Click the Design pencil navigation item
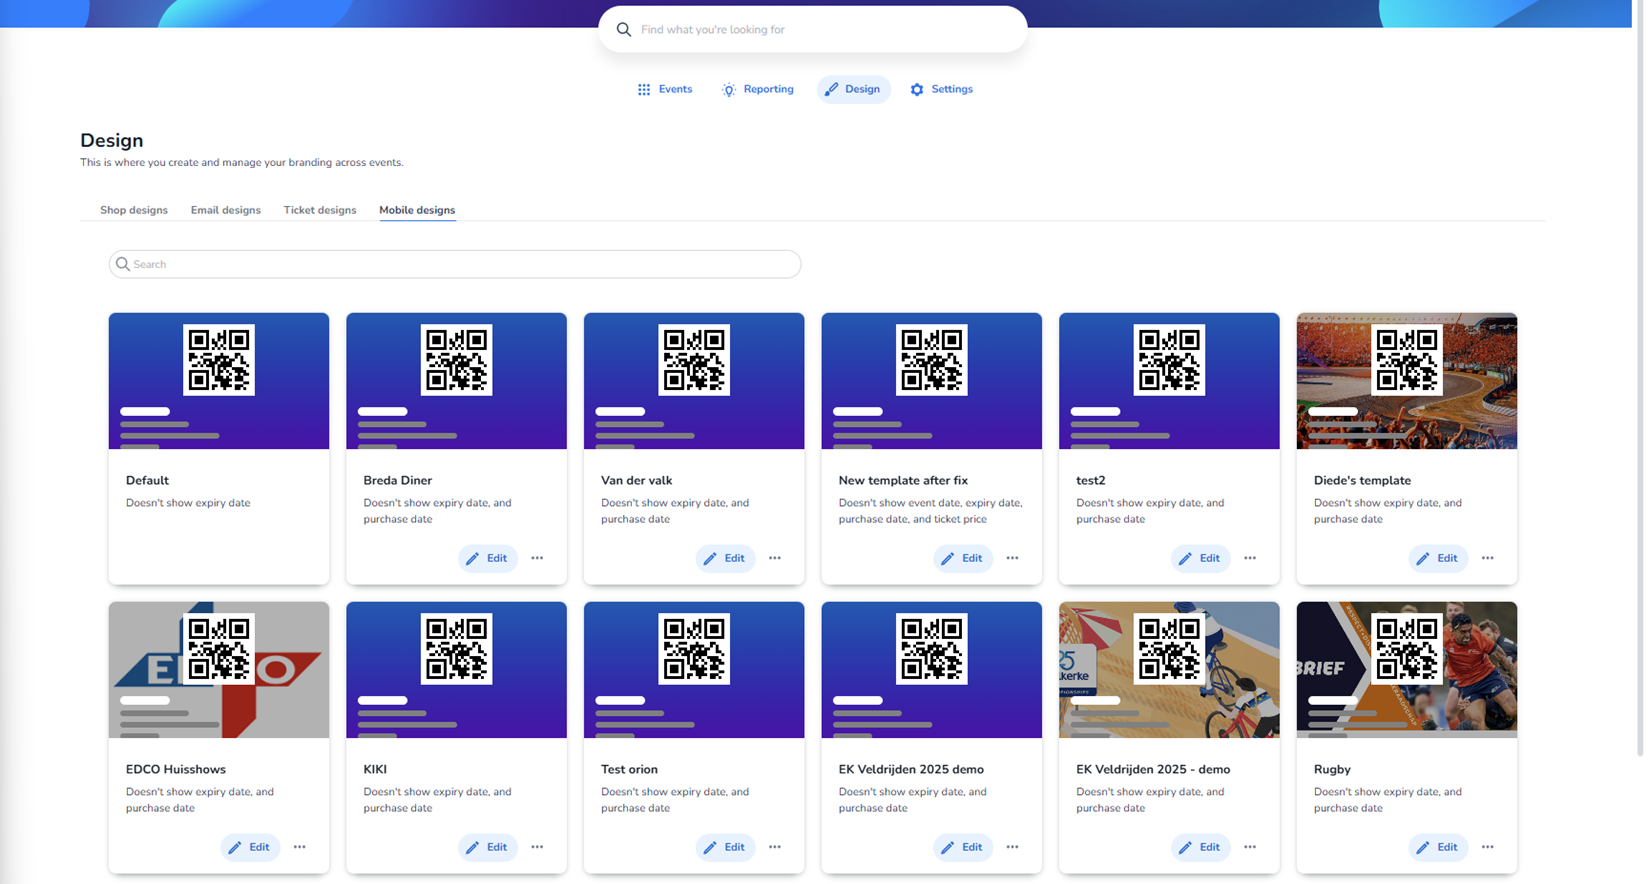This screenshot has height=884, width=1649. 853,89
